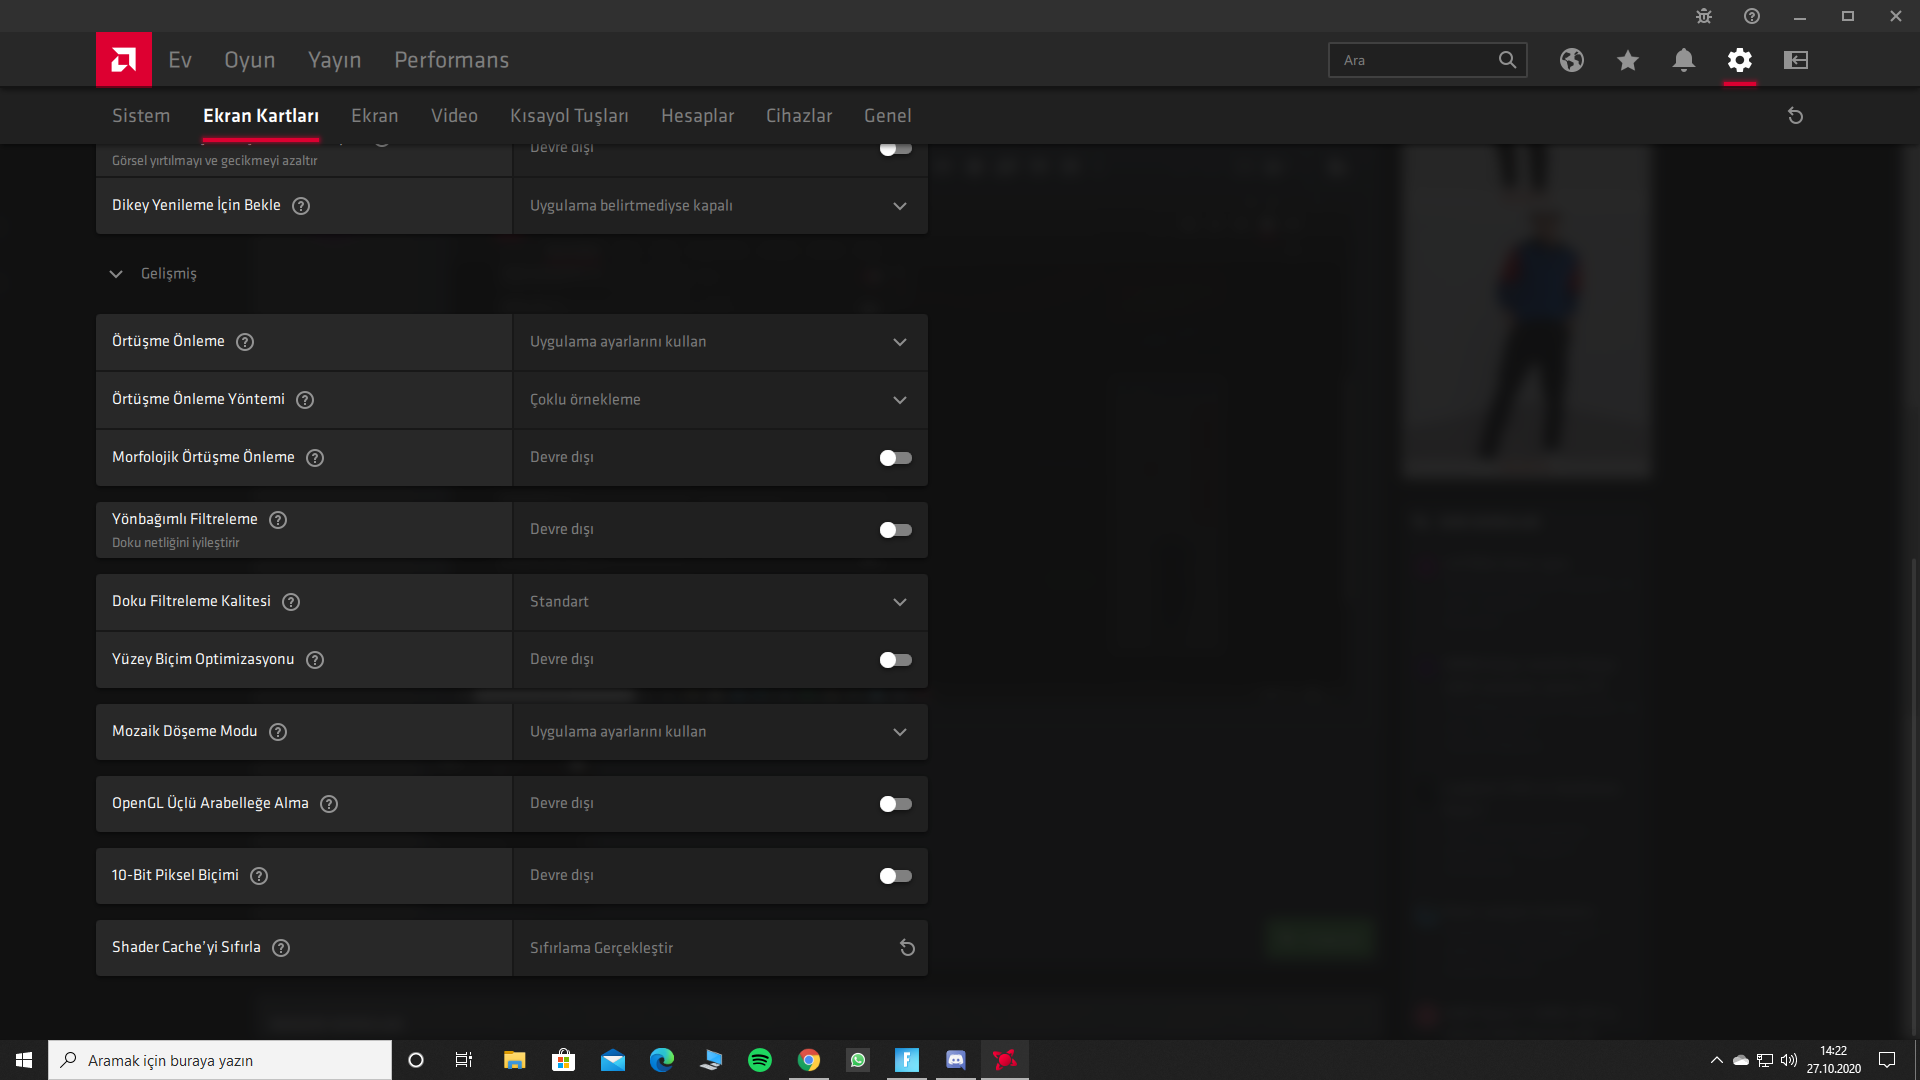Switch to the Ekran tab
Image resolution: width=1920 pixels, height=1080 pixels.
click(x=374, y=116)
